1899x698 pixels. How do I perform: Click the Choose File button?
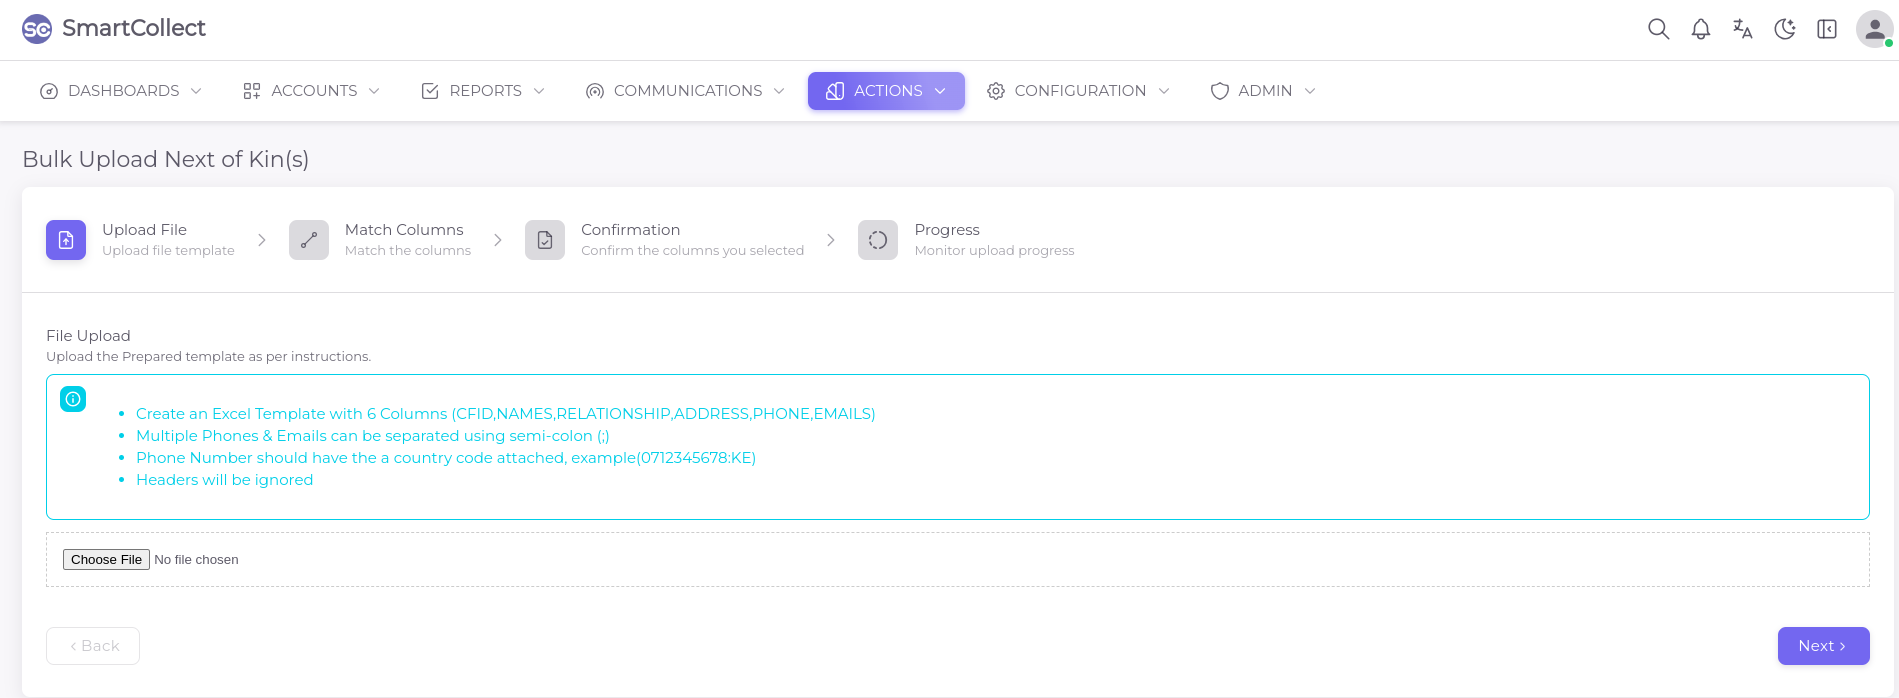(x=106, y=560)
